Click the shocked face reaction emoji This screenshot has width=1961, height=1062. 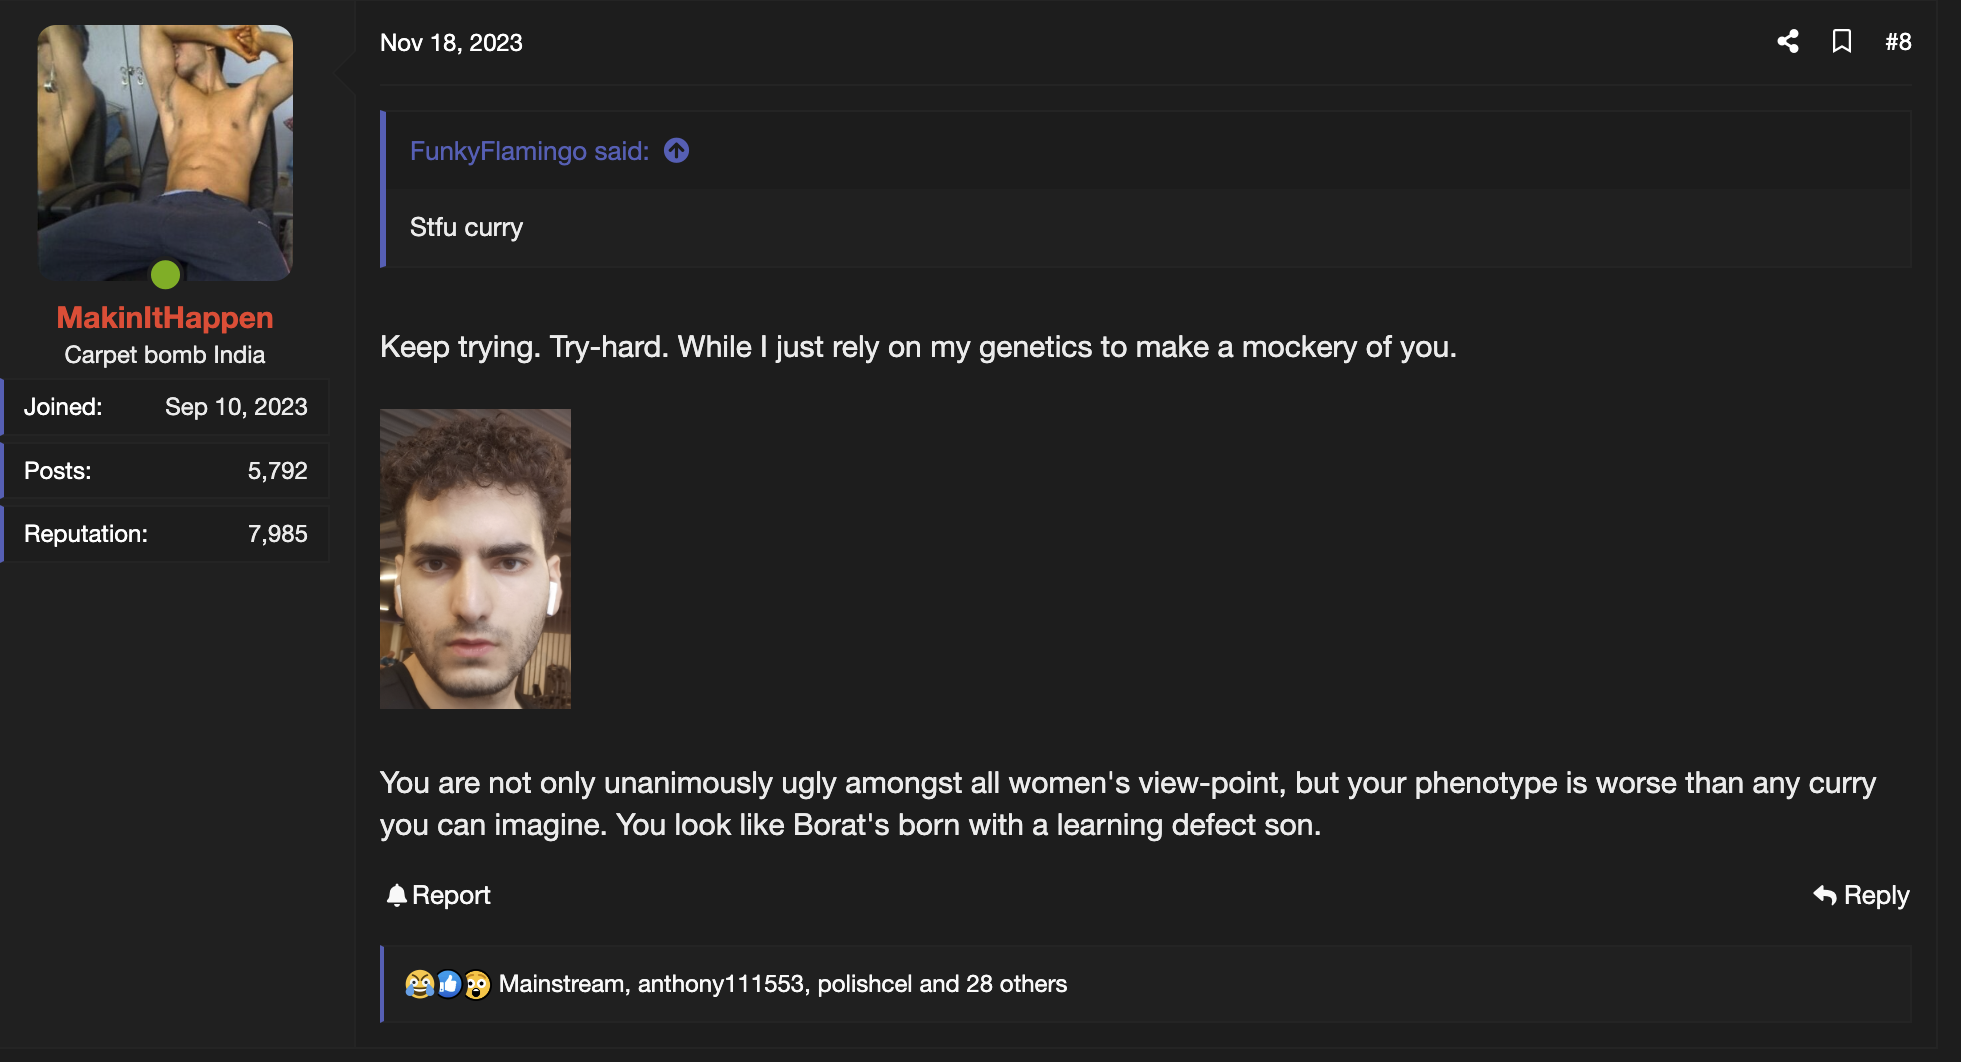[477, 984]
